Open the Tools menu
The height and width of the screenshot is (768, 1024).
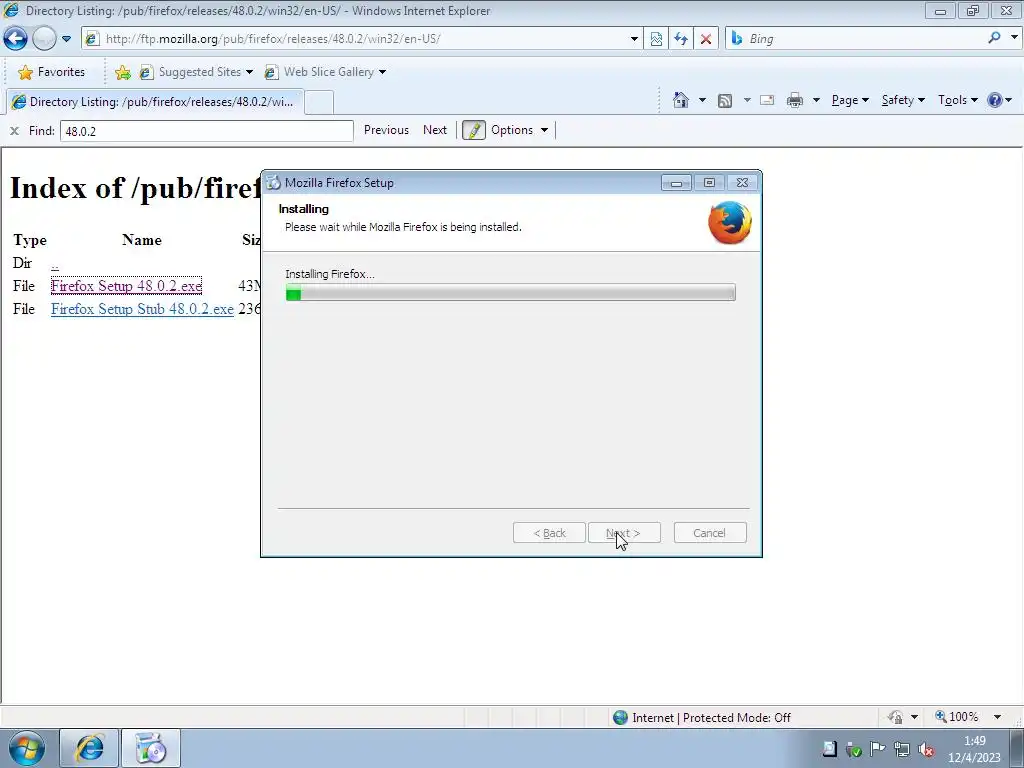pos(957,100)
